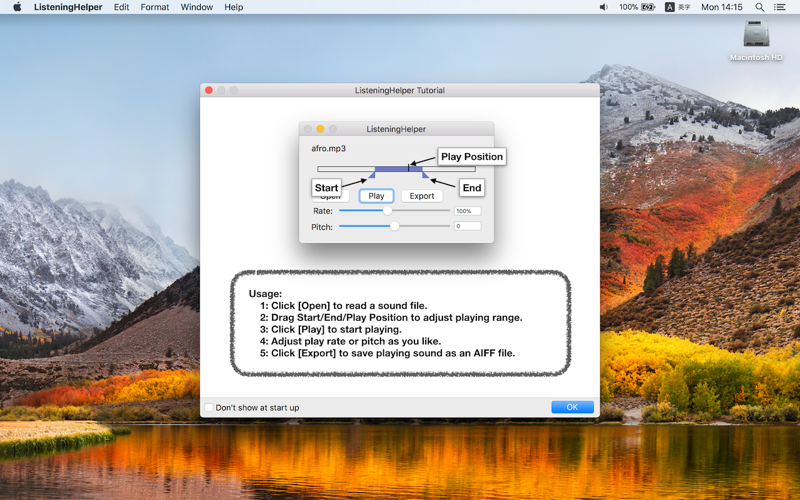Click the ListeningHelper Tutorial title text

tap(399, 90)
